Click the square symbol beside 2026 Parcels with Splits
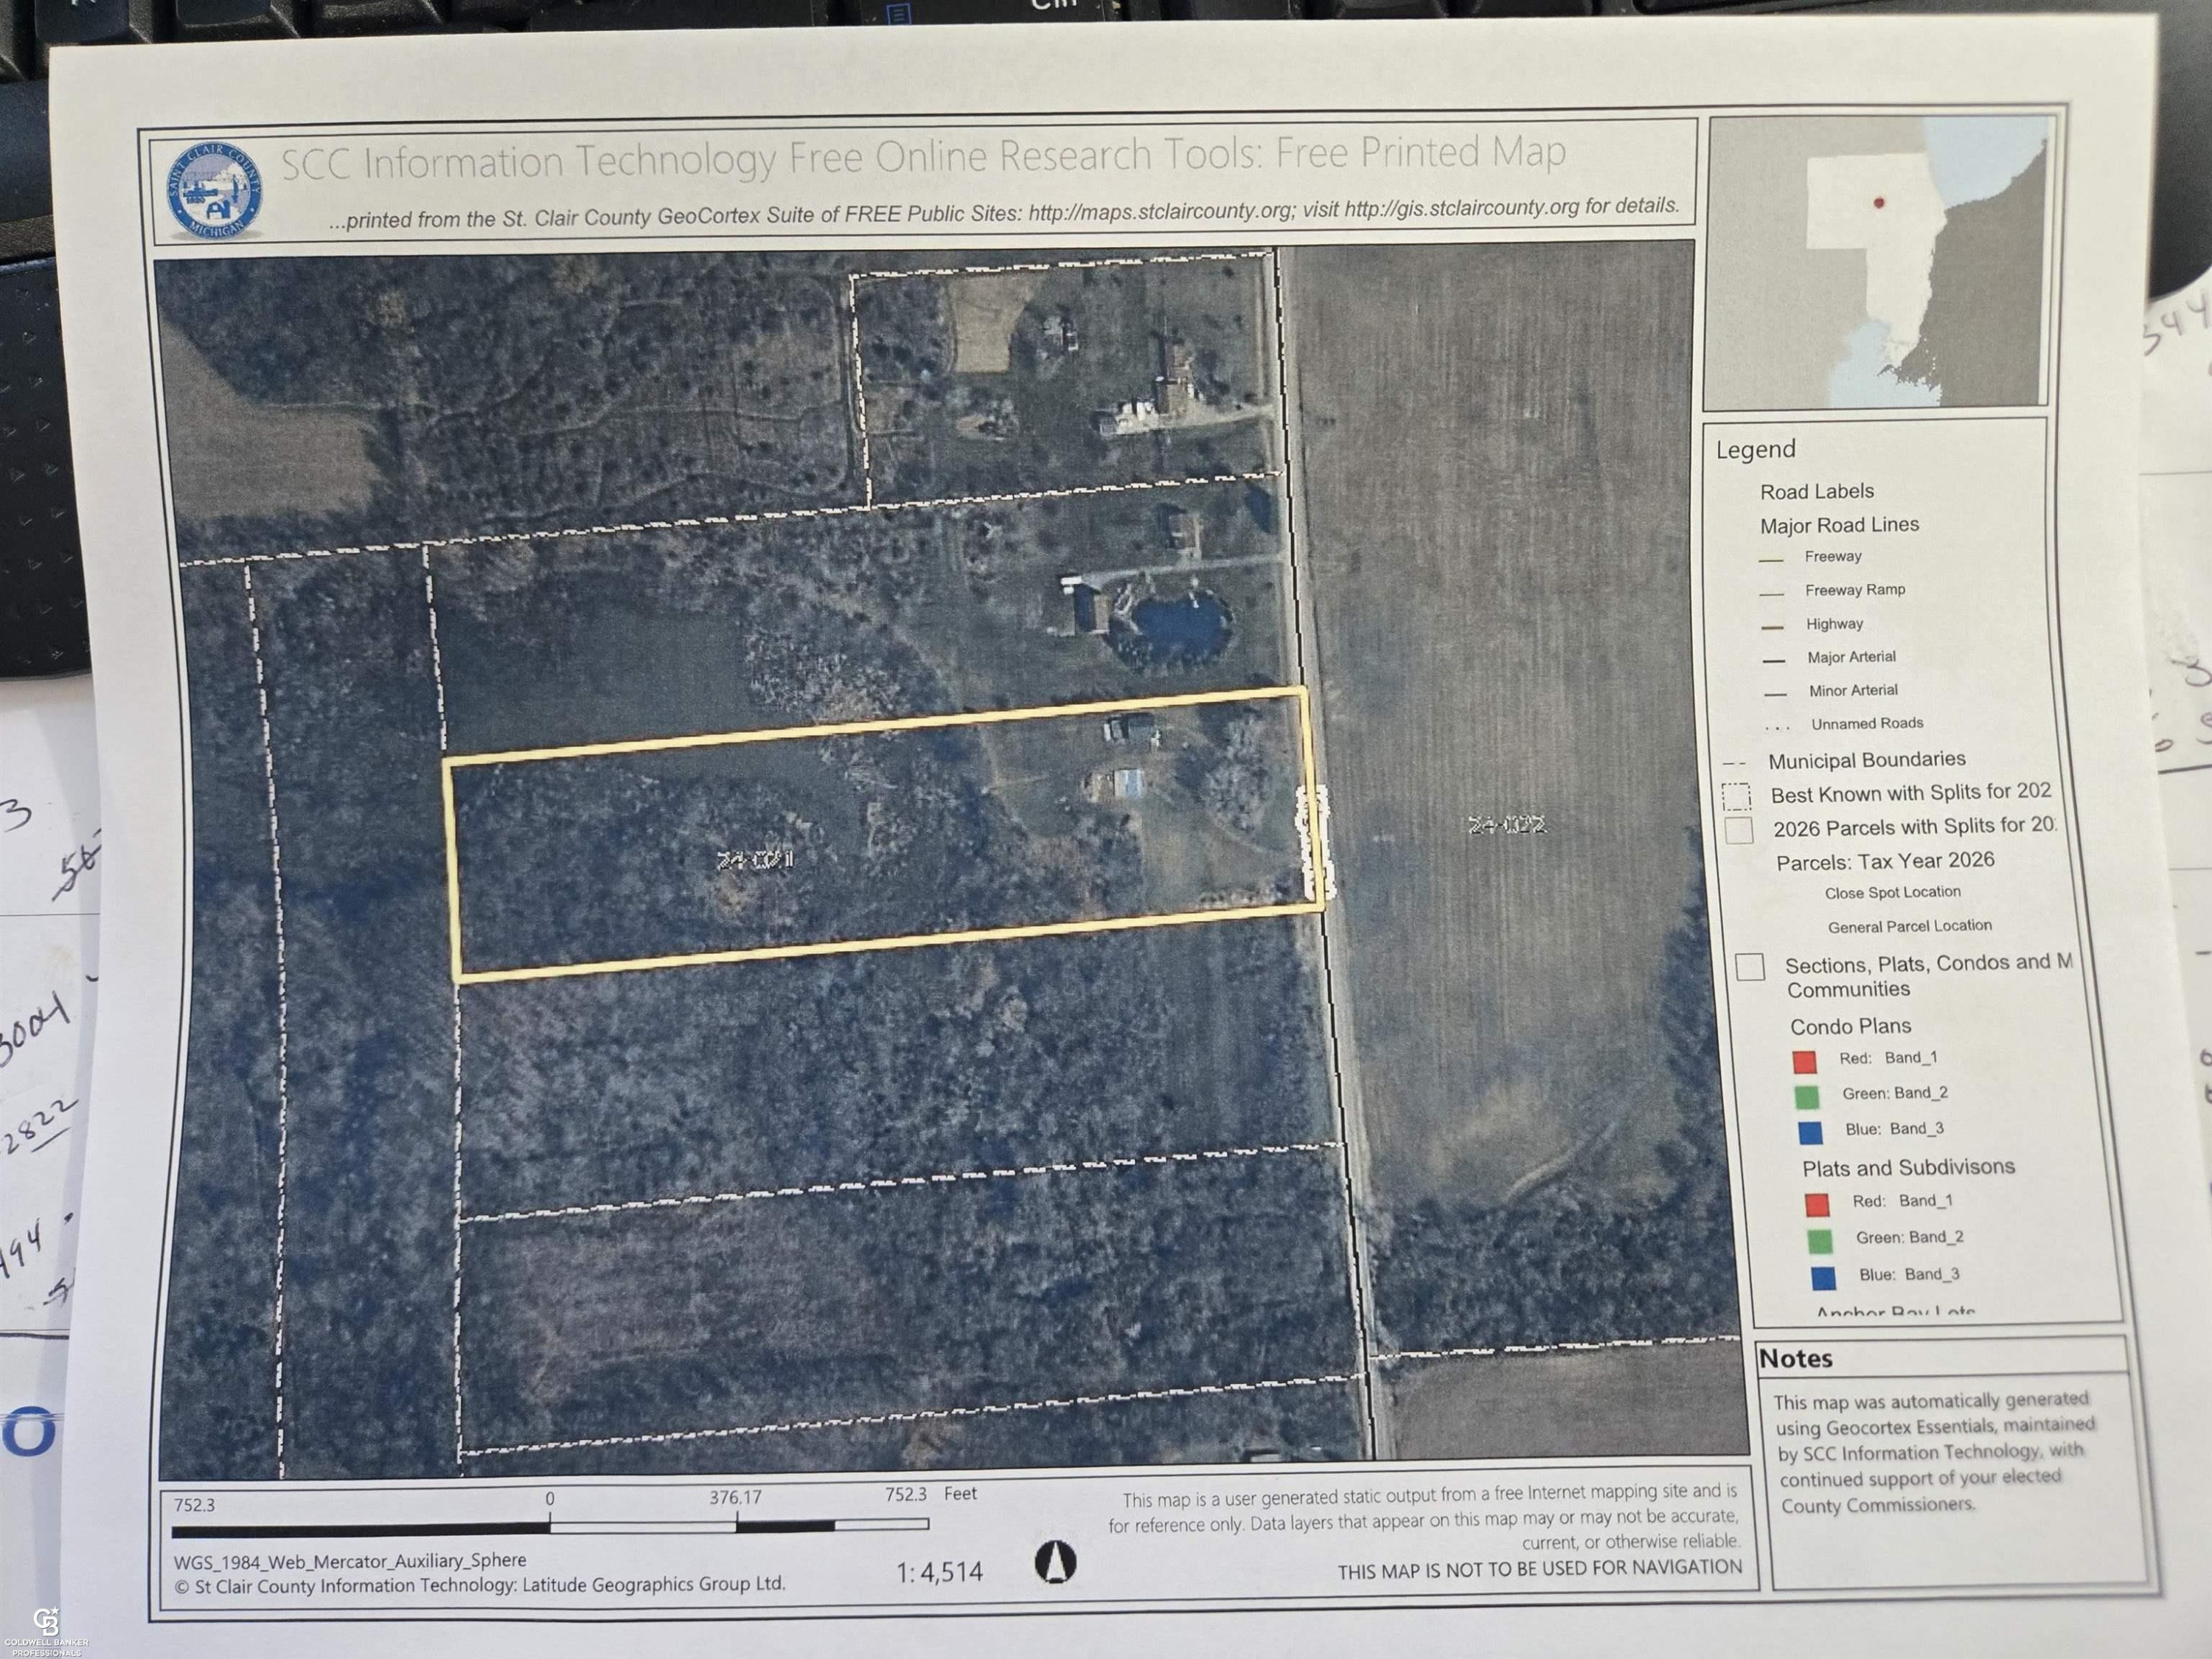 coord(1739,830)
